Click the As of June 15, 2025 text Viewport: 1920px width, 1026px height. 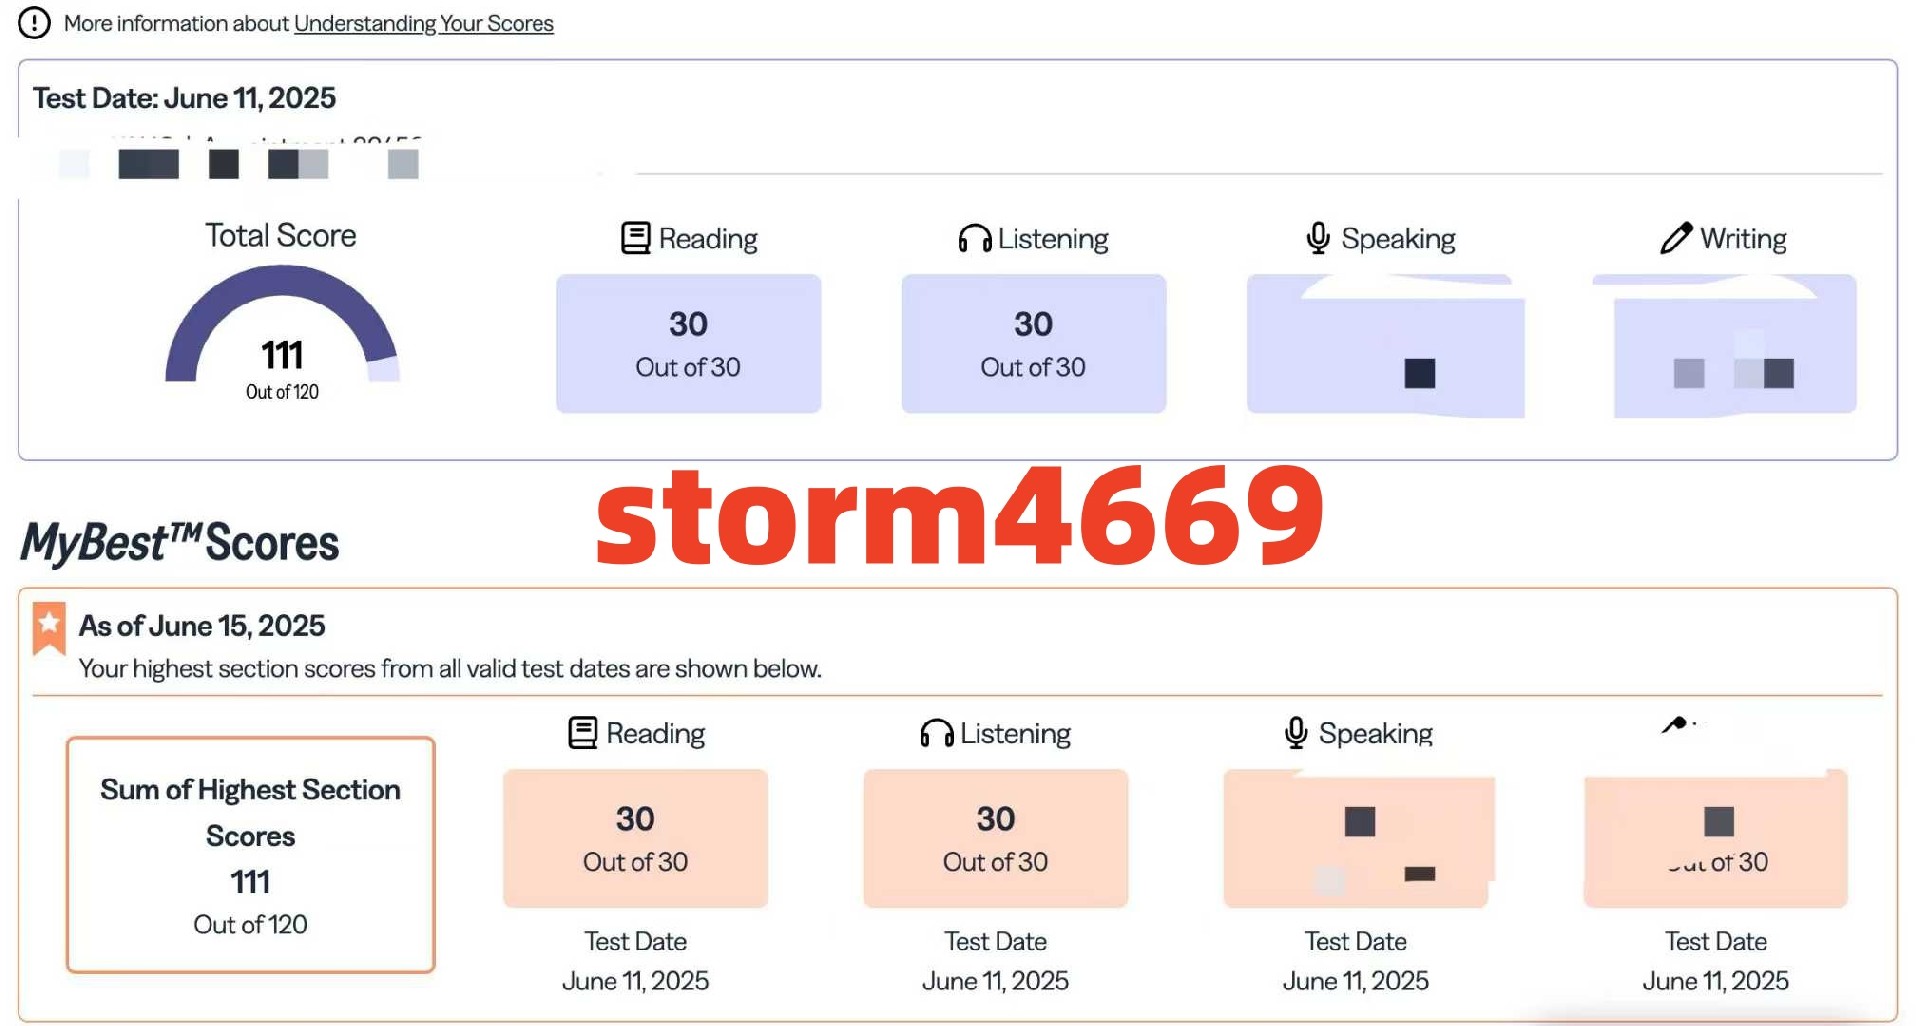(202, 626)
